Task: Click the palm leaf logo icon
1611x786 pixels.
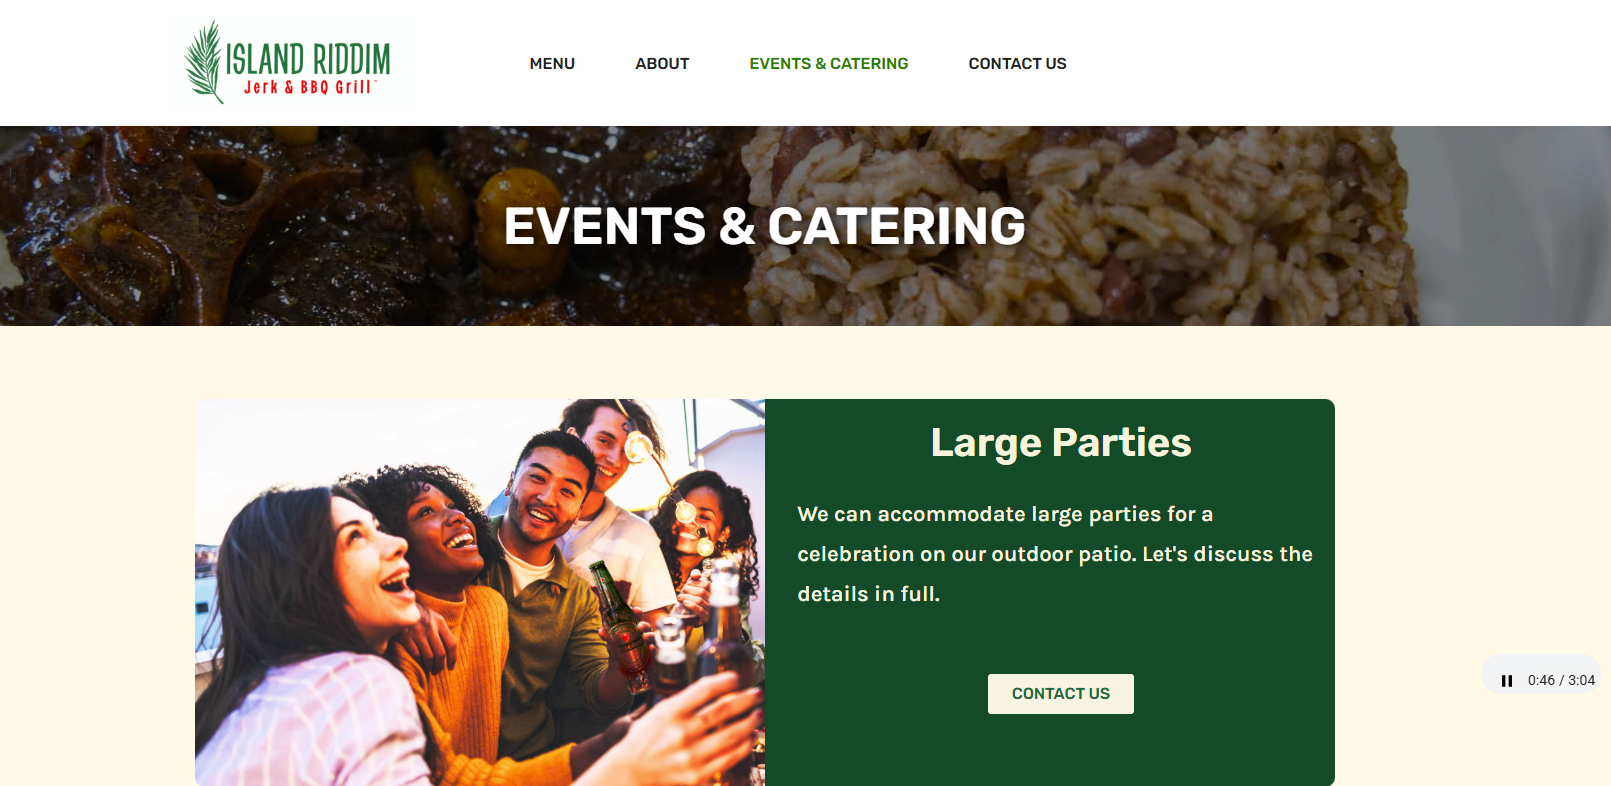Action: tap(204, 62)
